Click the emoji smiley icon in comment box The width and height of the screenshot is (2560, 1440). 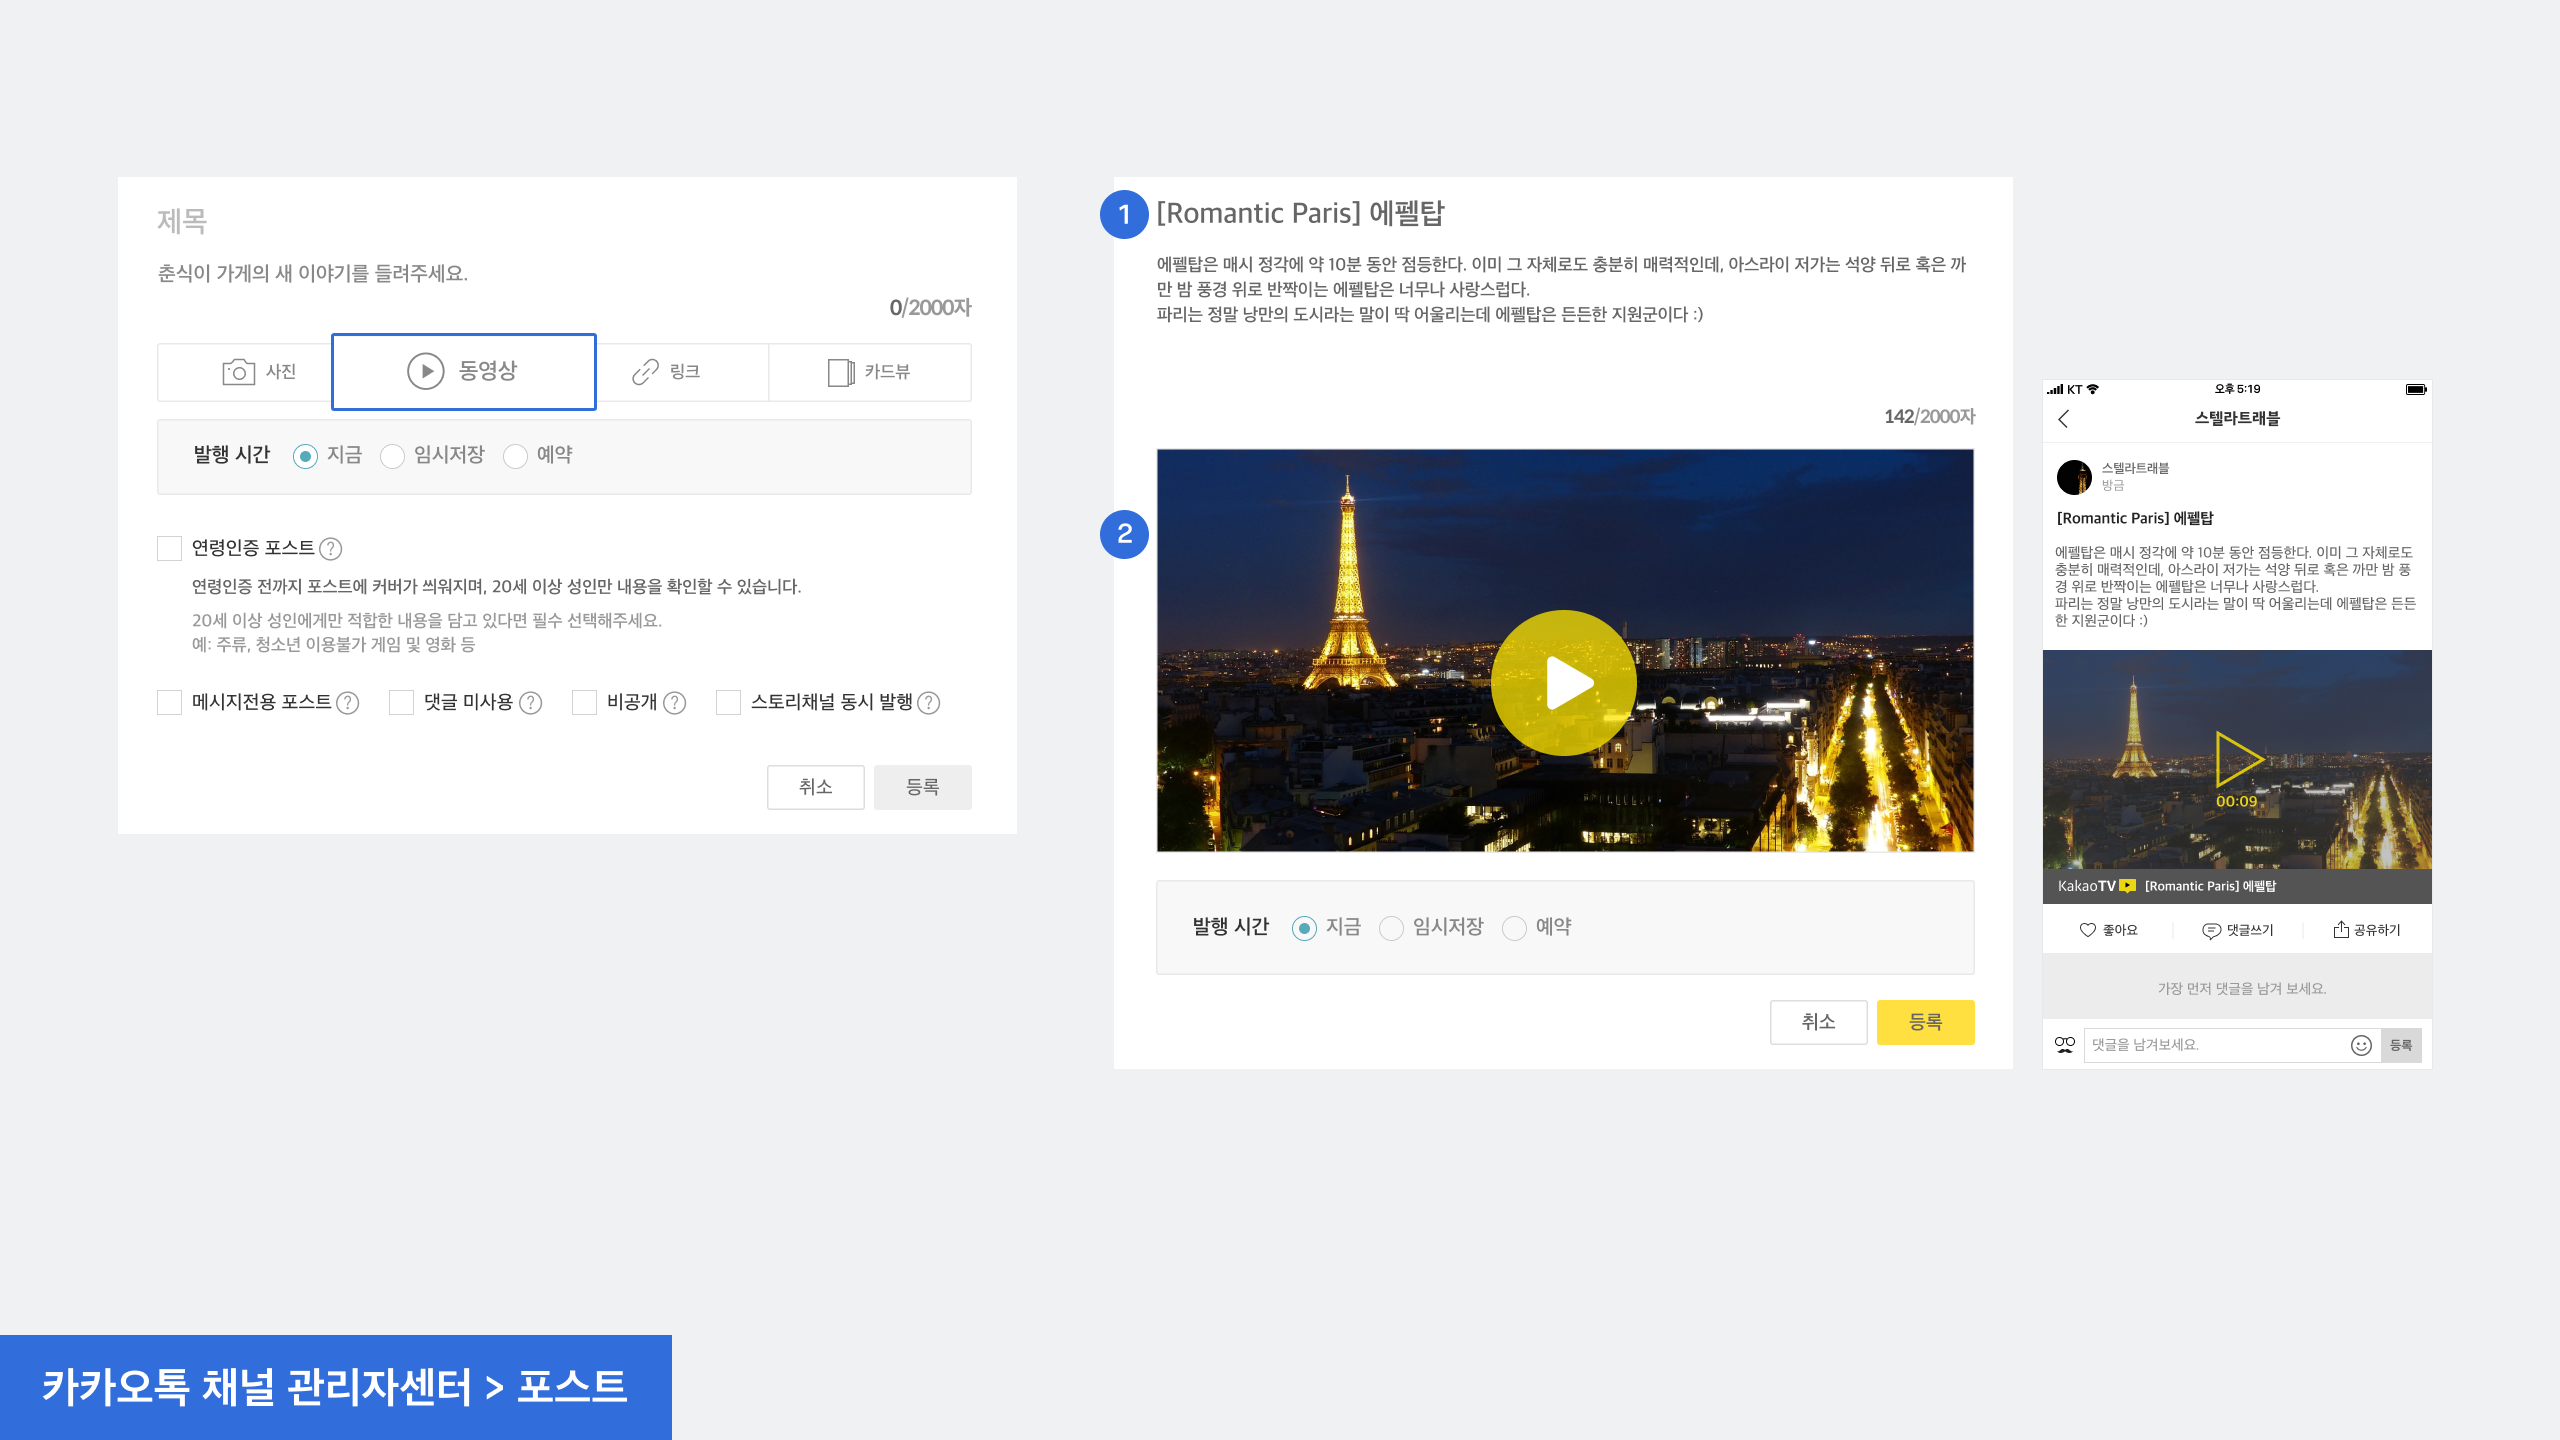pos(2361,1045)
